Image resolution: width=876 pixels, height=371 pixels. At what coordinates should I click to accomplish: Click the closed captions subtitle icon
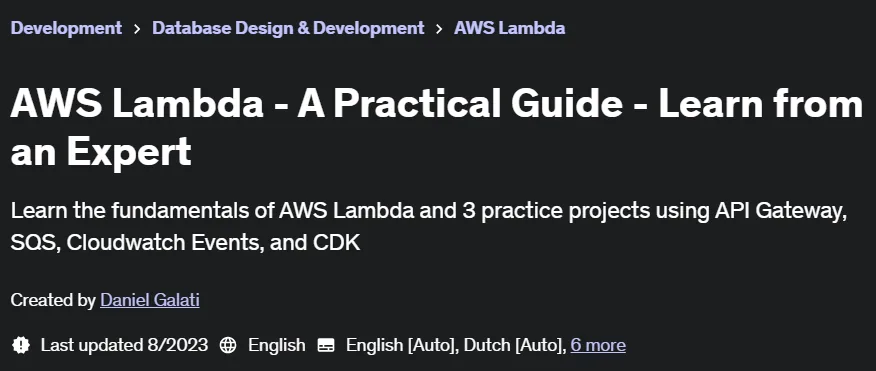tap(326, 345)
